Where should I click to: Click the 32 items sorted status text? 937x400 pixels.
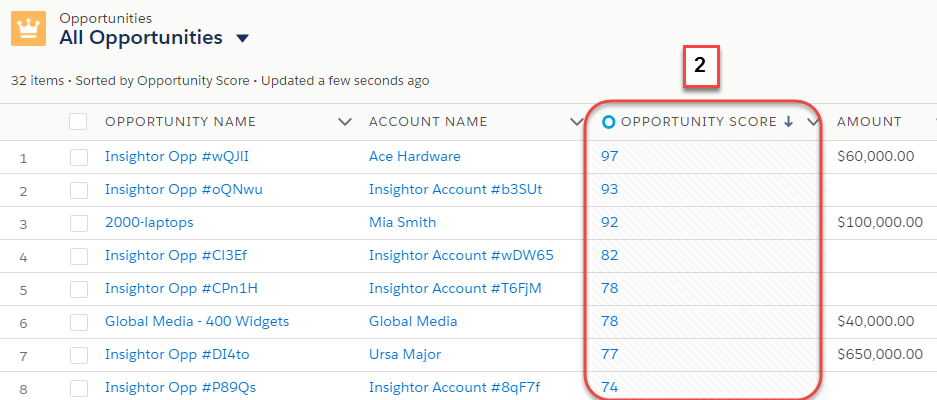220,81
